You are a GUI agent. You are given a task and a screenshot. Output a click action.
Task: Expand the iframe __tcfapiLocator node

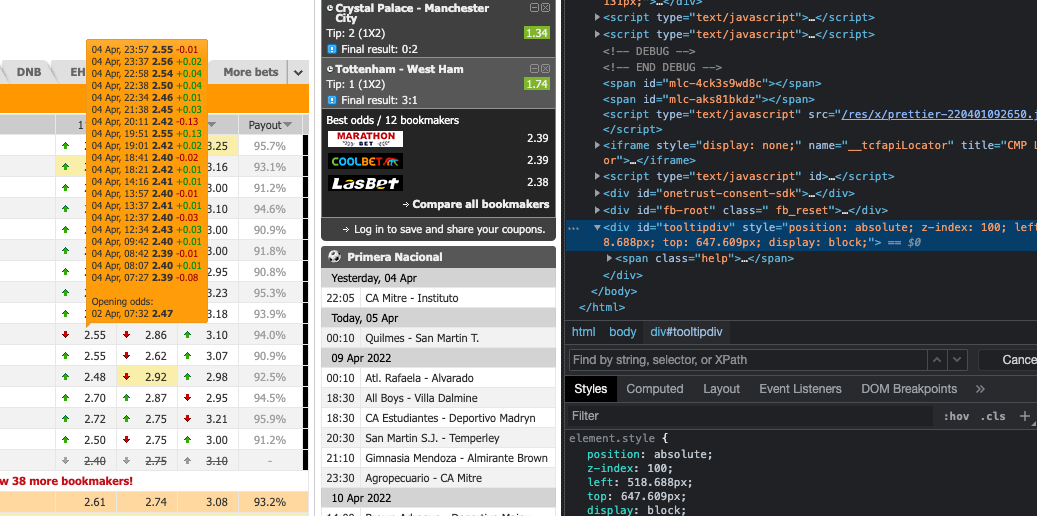pos(598,145)
